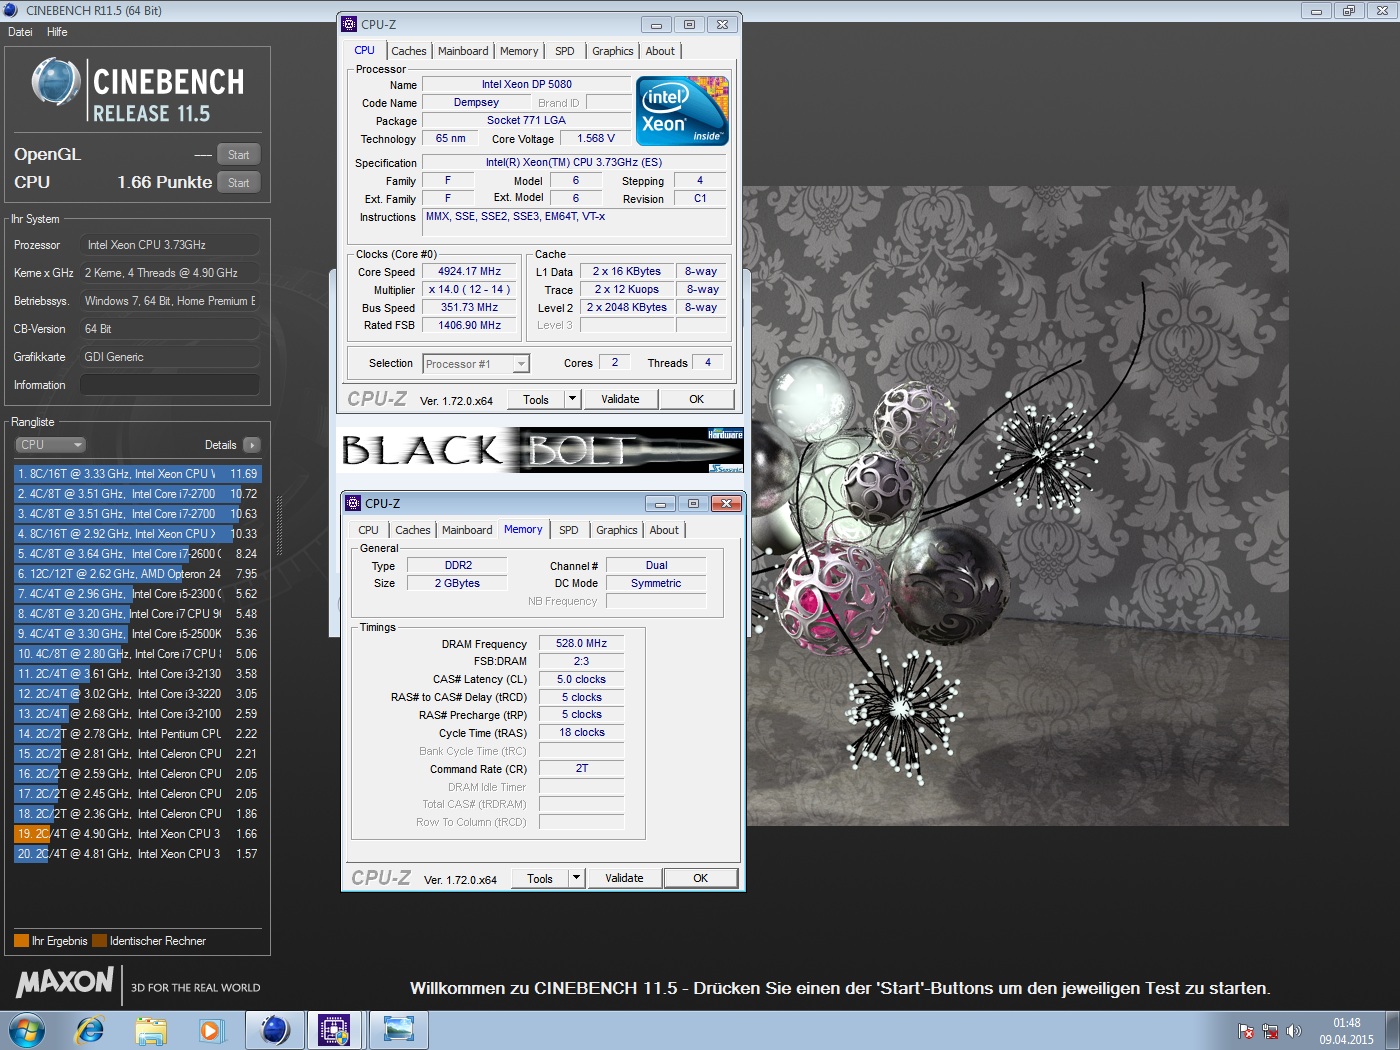Click the Prozessor field Intel Xeon CPU 3.73GHz
The height and width of the screenshot is (1050, 1400).
tap(170, 245)
